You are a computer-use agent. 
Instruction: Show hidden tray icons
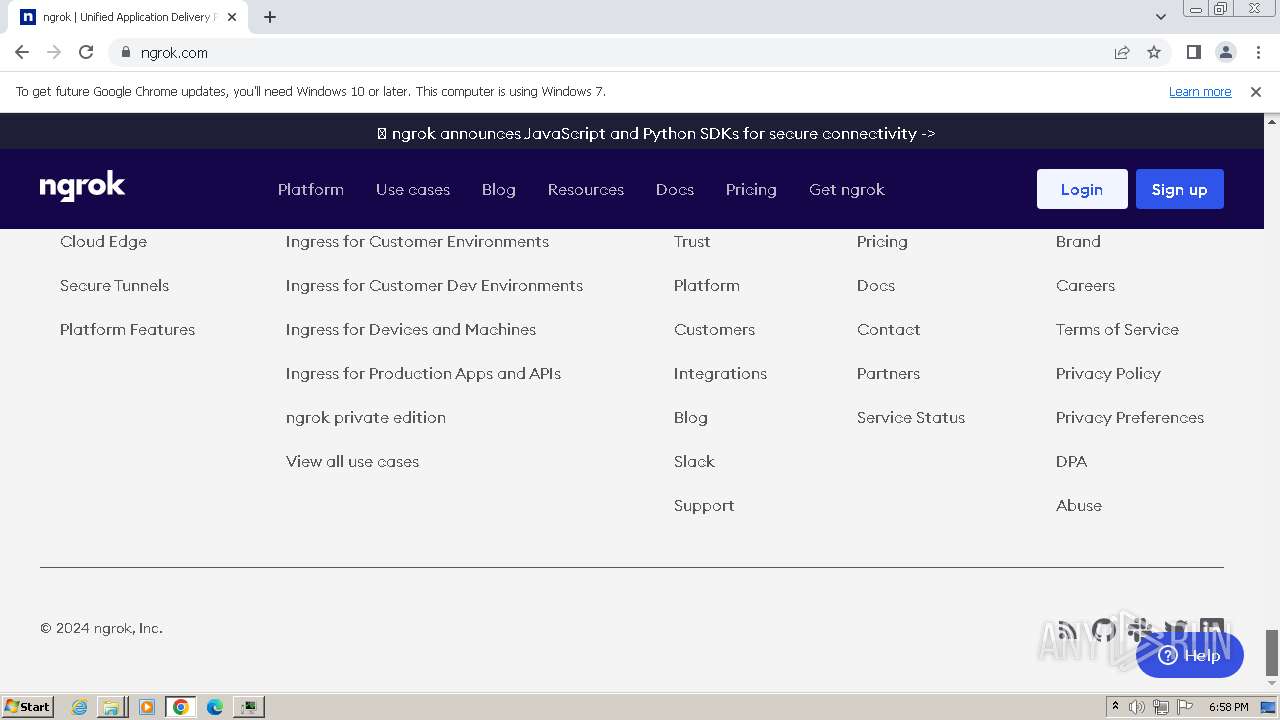[1115, 707]
